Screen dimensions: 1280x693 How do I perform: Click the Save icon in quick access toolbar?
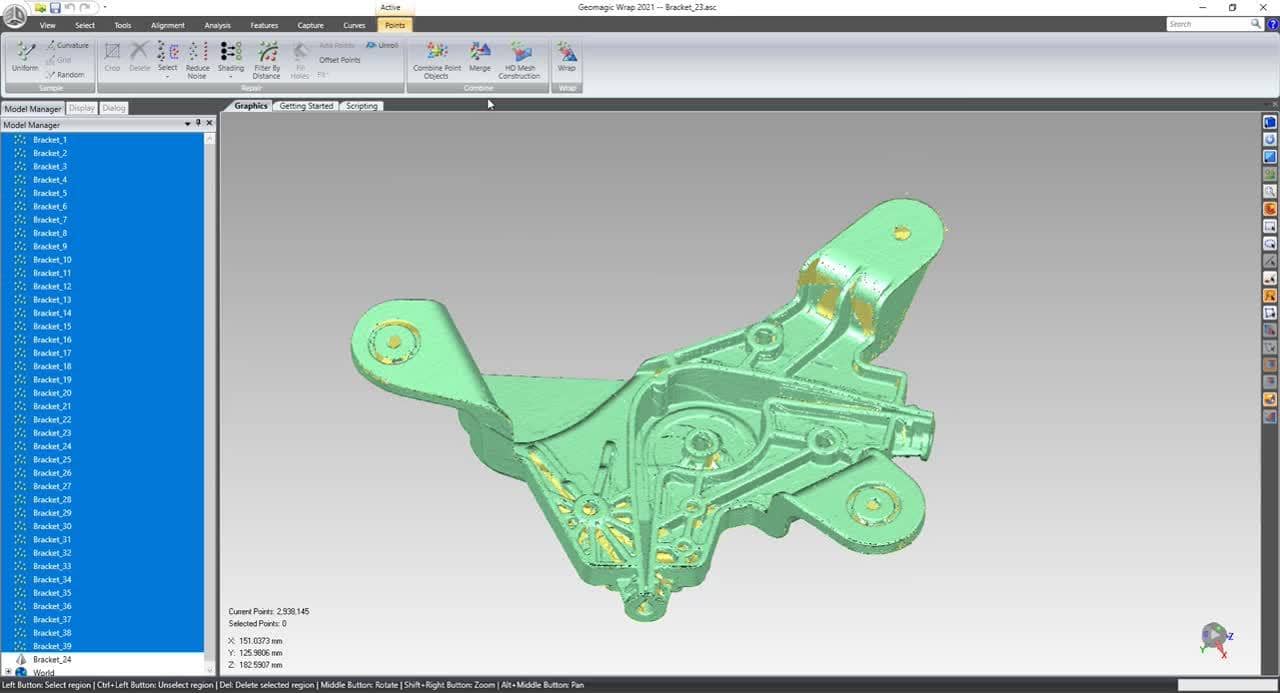point(55,8)
